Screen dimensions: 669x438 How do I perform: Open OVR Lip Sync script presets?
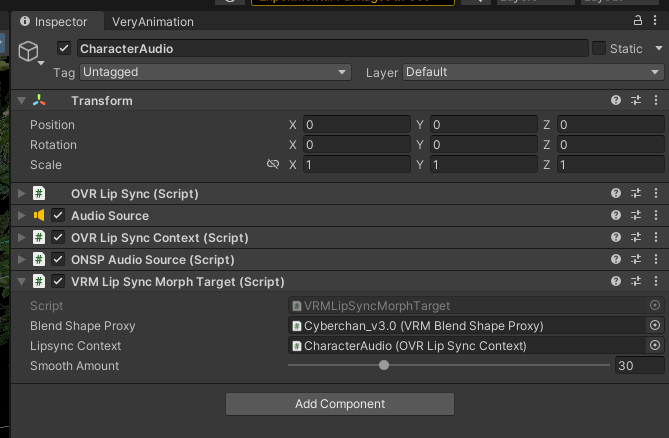pyautogui.click(x=636, y=193)
